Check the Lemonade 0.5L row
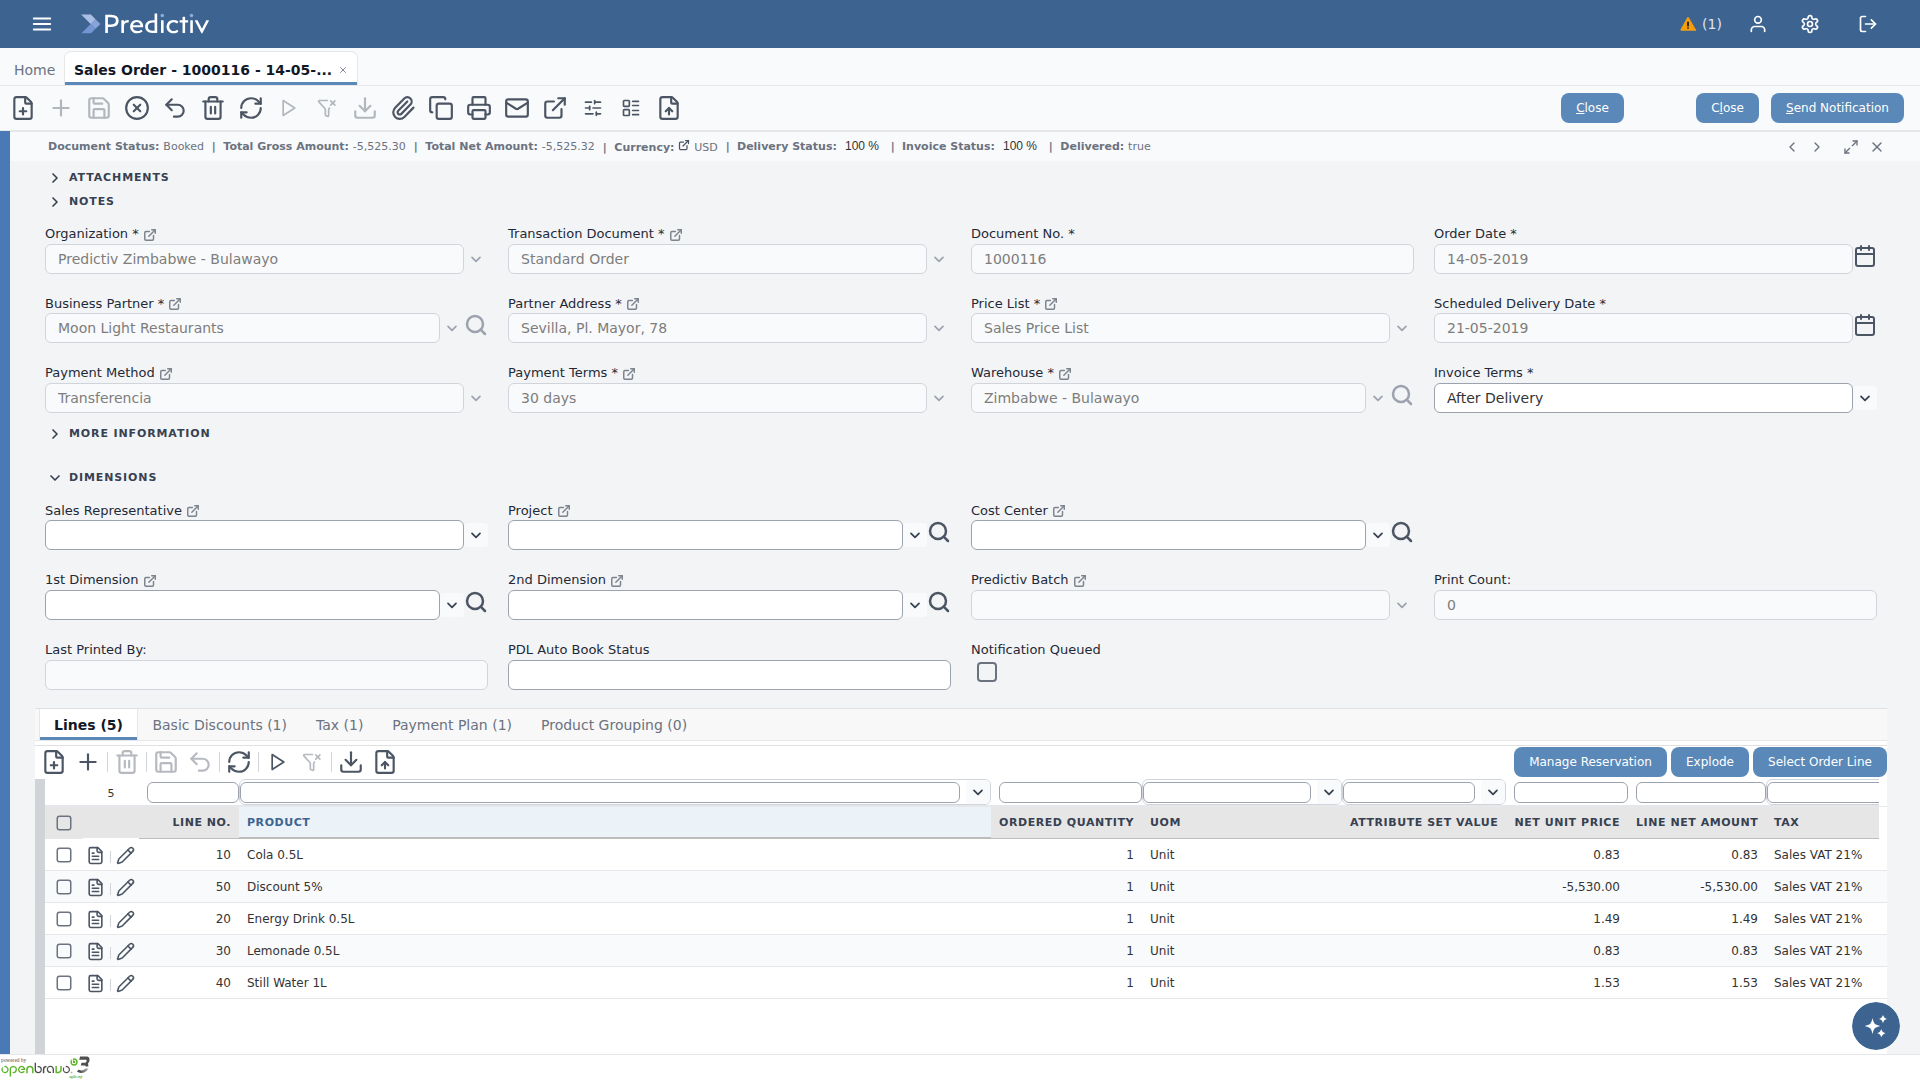The height and width of the screenshot is (1080, 1920). pos(64,951)
